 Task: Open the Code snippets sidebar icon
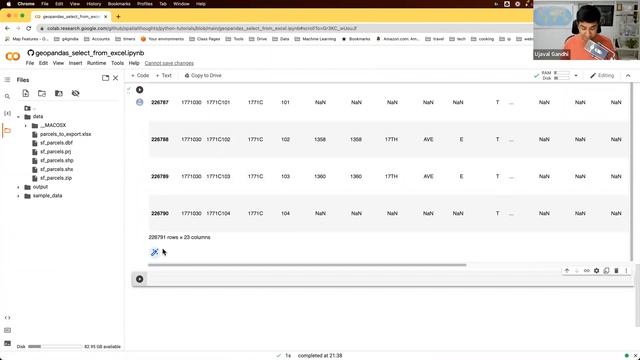(x=7, y=318)
